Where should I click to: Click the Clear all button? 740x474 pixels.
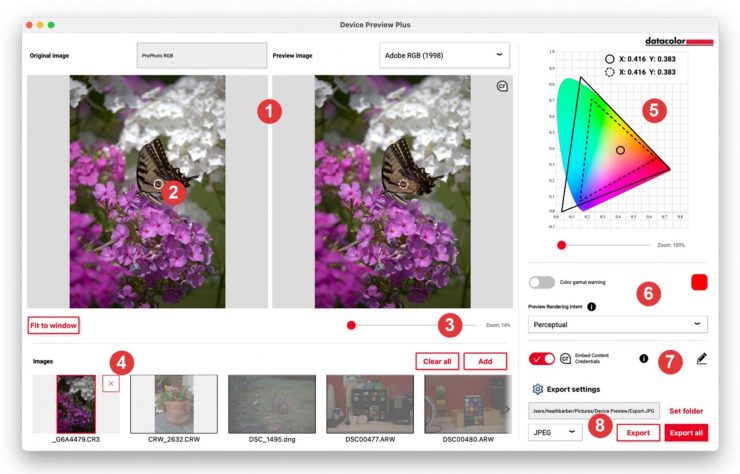(x=436, y=361)
